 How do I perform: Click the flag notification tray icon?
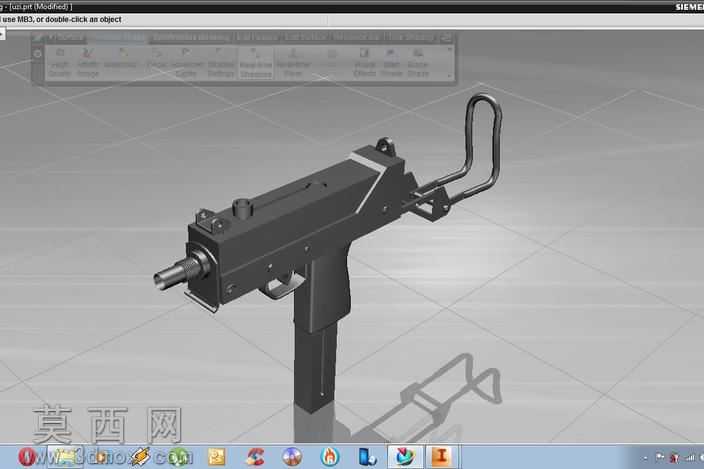pos(660,458)
